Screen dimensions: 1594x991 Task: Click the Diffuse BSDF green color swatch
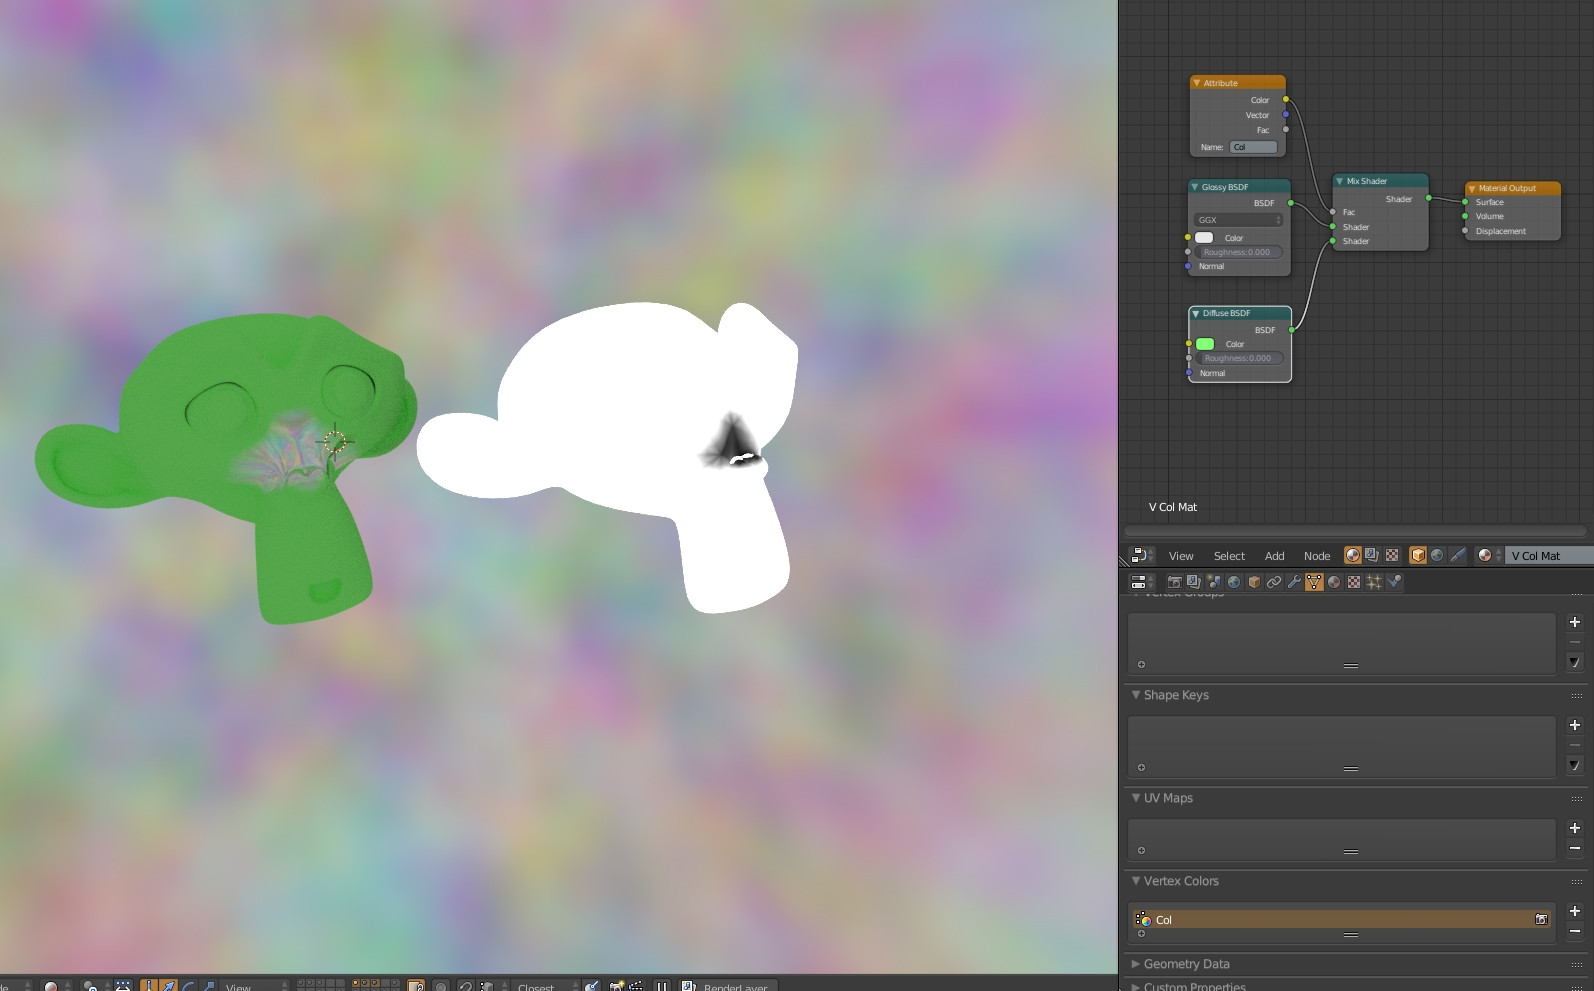(1205, 344)
